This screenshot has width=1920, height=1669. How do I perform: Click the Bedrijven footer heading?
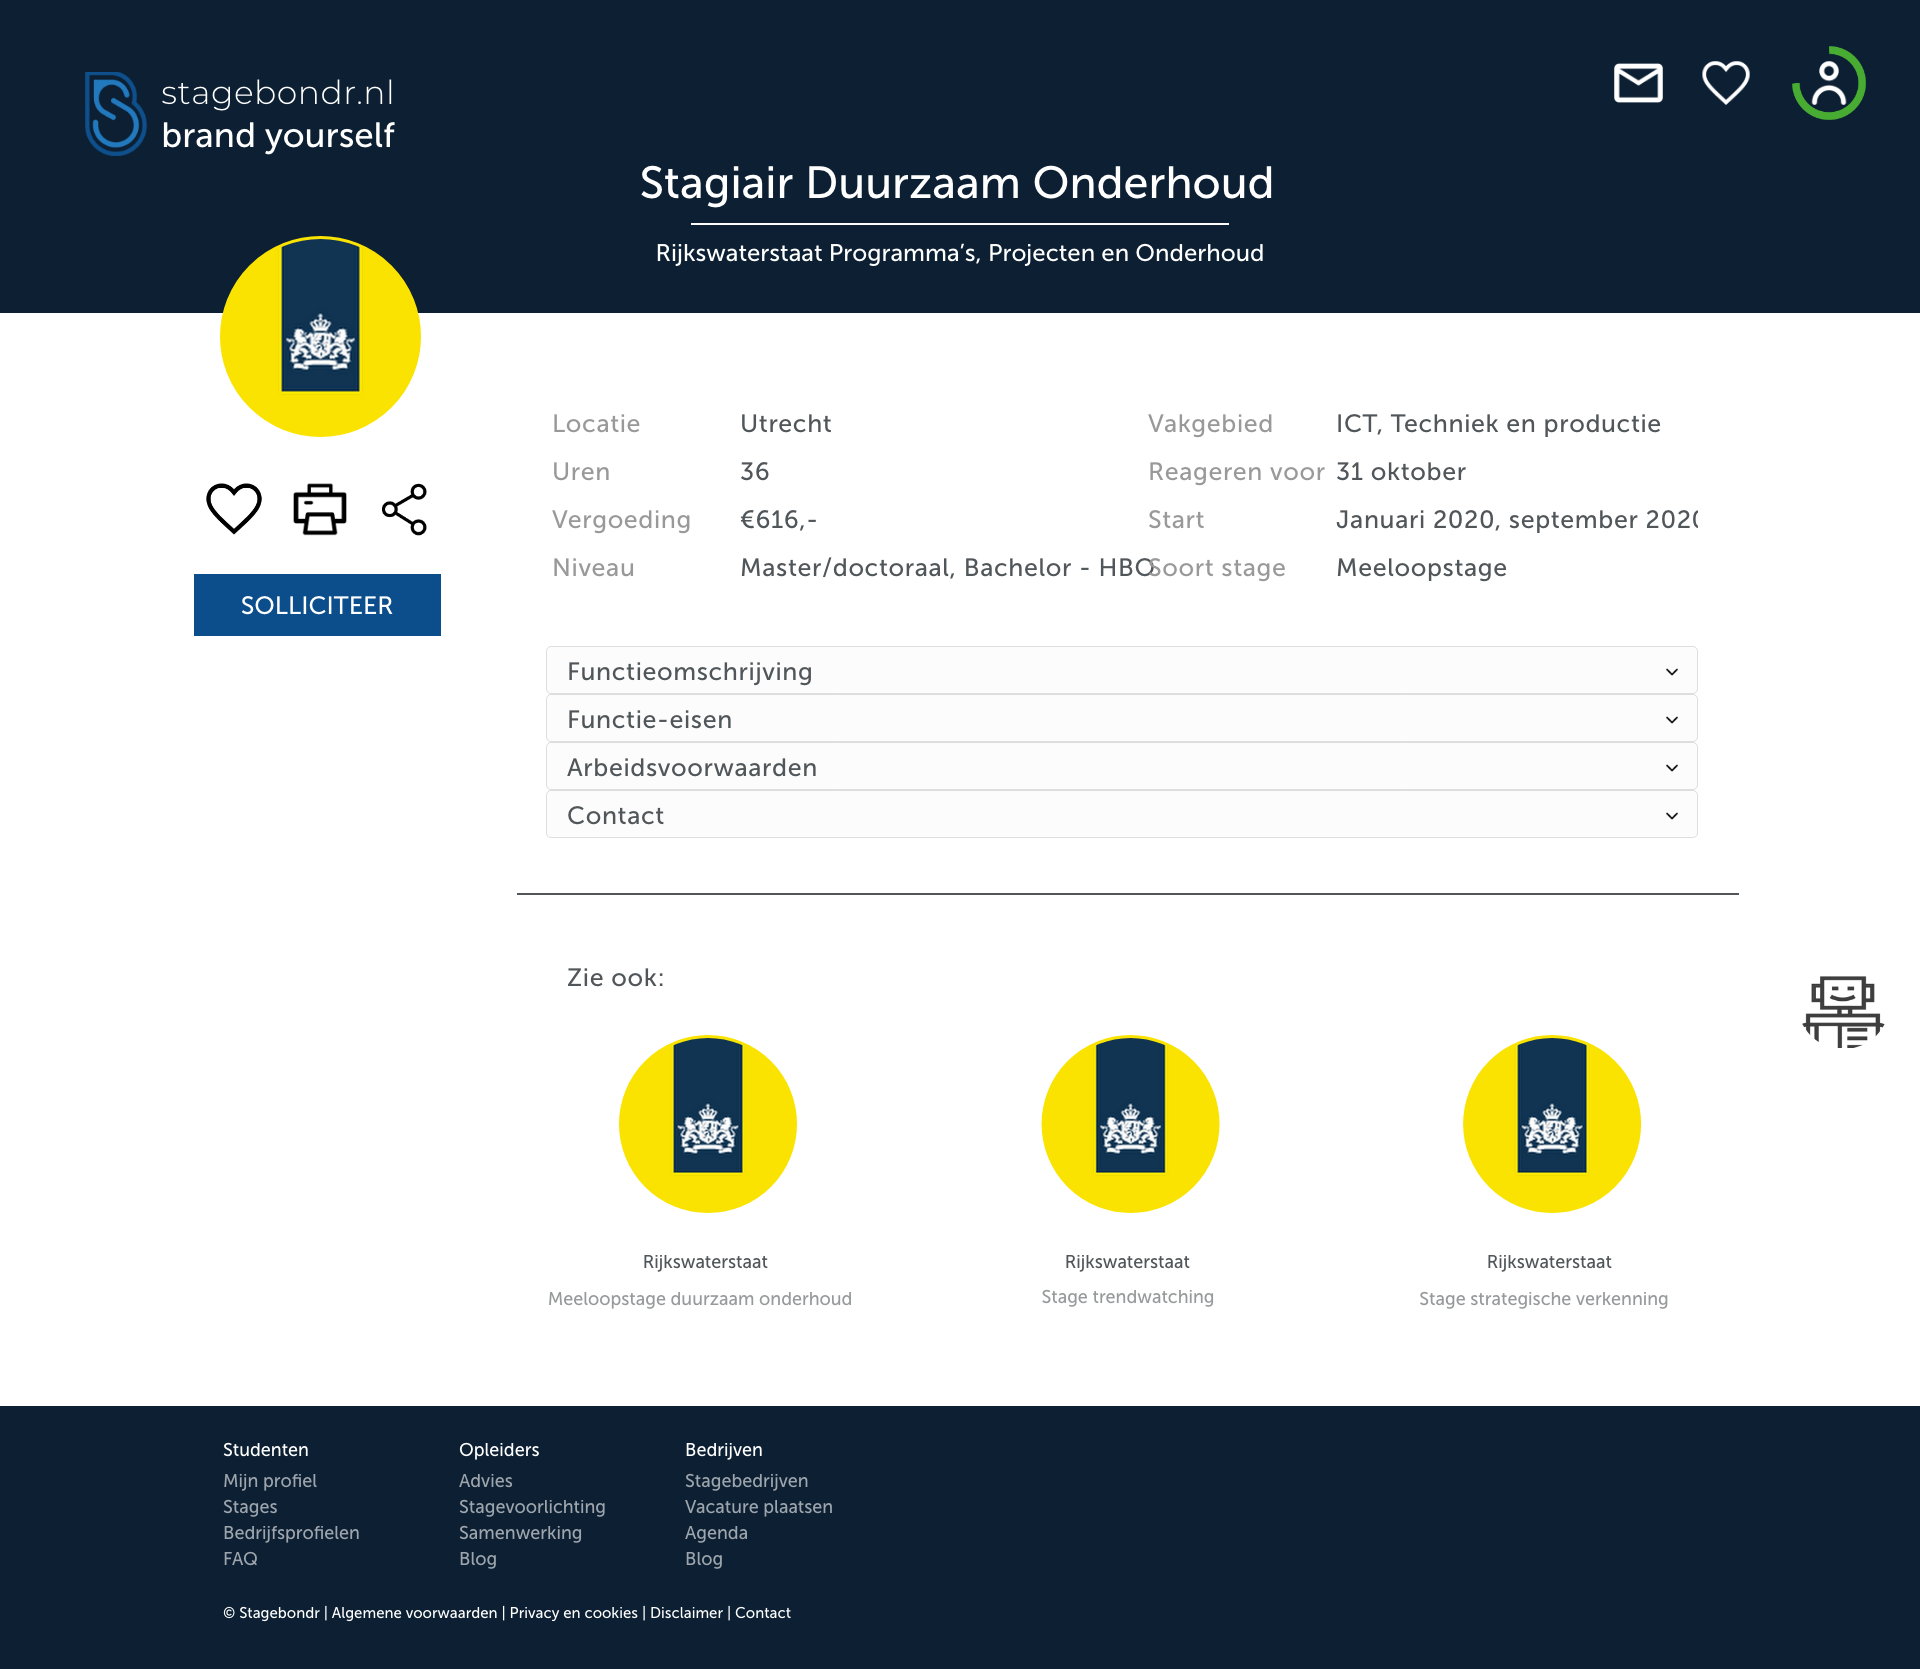pos(724,1449)
